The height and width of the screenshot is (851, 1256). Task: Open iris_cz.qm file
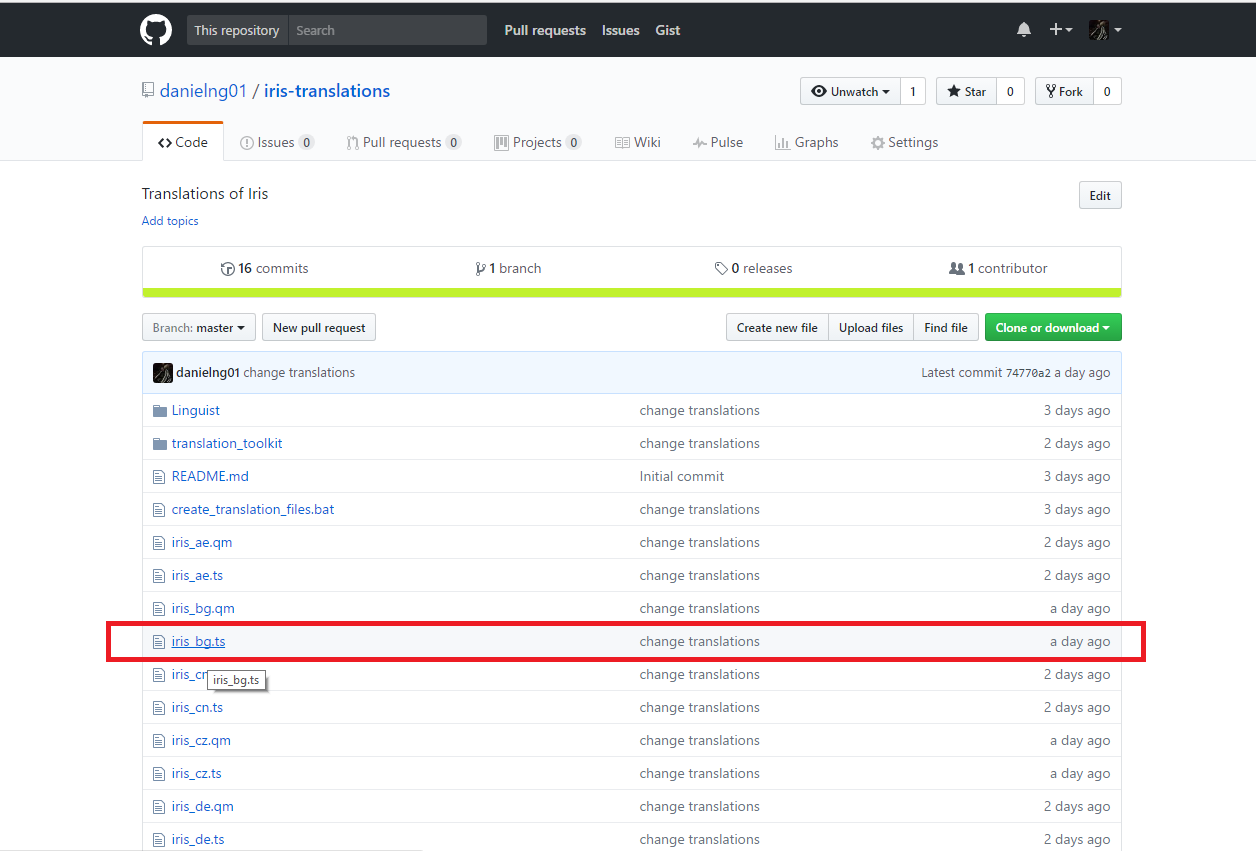coord(201,740)
